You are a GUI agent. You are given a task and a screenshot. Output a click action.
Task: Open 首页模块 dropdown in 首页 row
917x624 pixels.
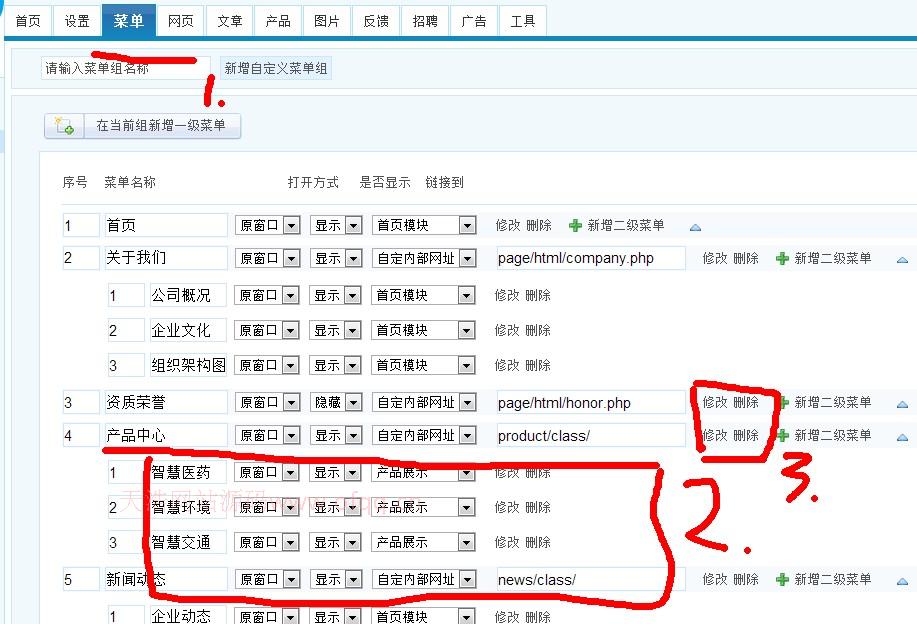coord(424,225)
